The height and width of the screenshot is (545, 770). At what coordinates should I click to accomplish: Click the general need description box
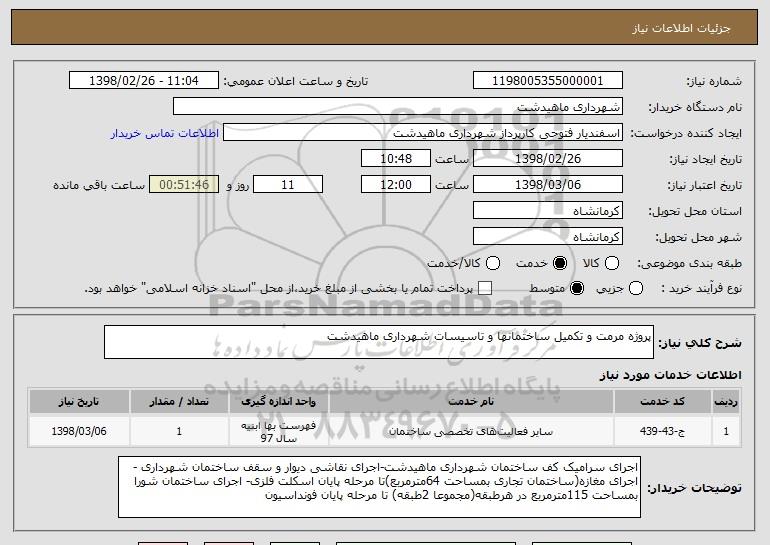[x=379, y=342]
